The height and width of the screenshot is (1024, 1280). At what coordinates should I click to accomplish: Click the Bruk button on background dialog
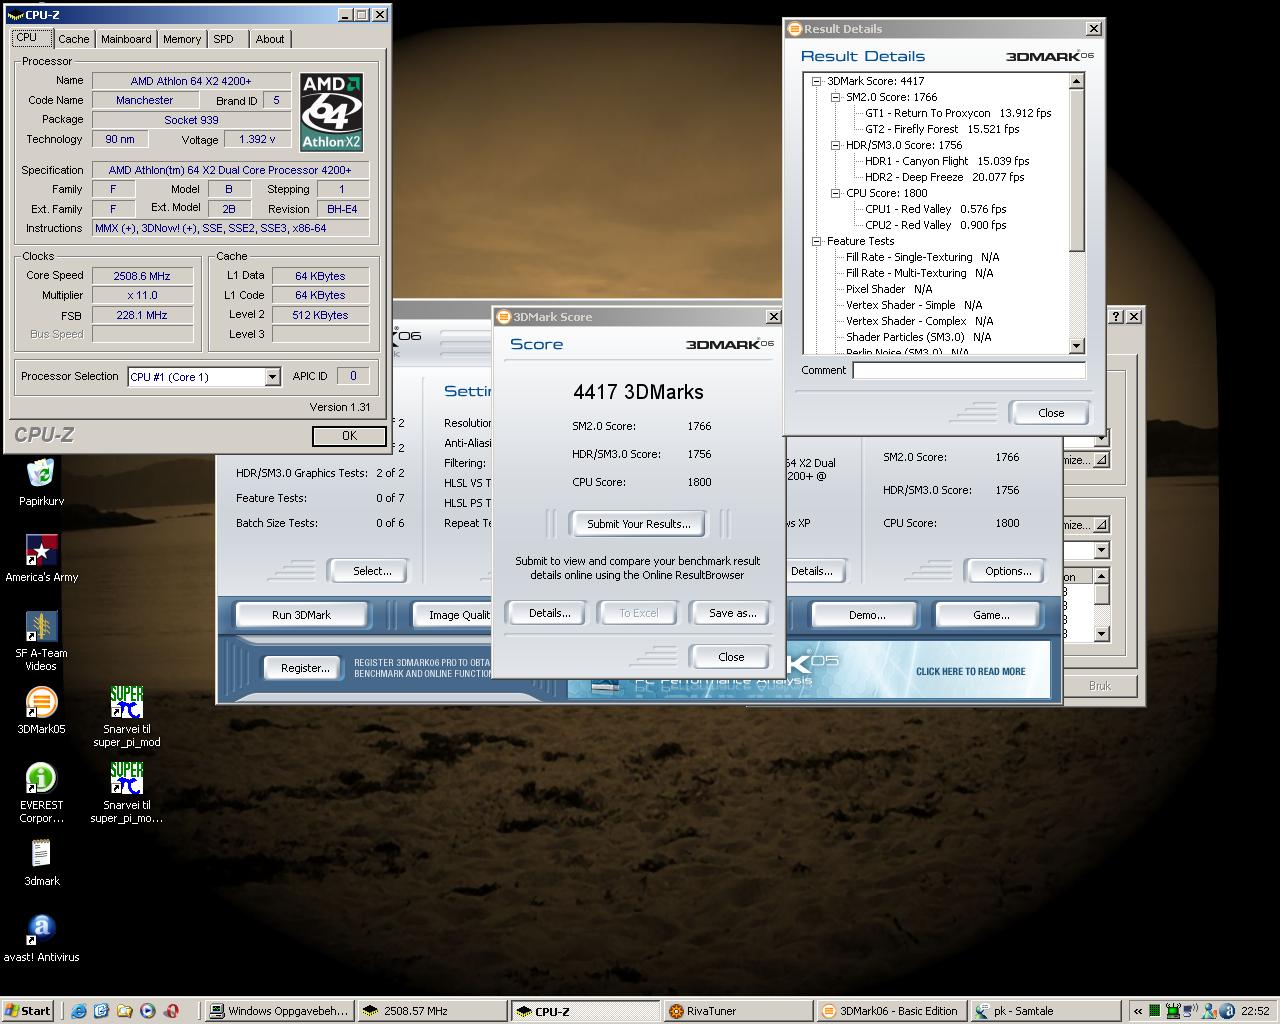point(1099,686)
